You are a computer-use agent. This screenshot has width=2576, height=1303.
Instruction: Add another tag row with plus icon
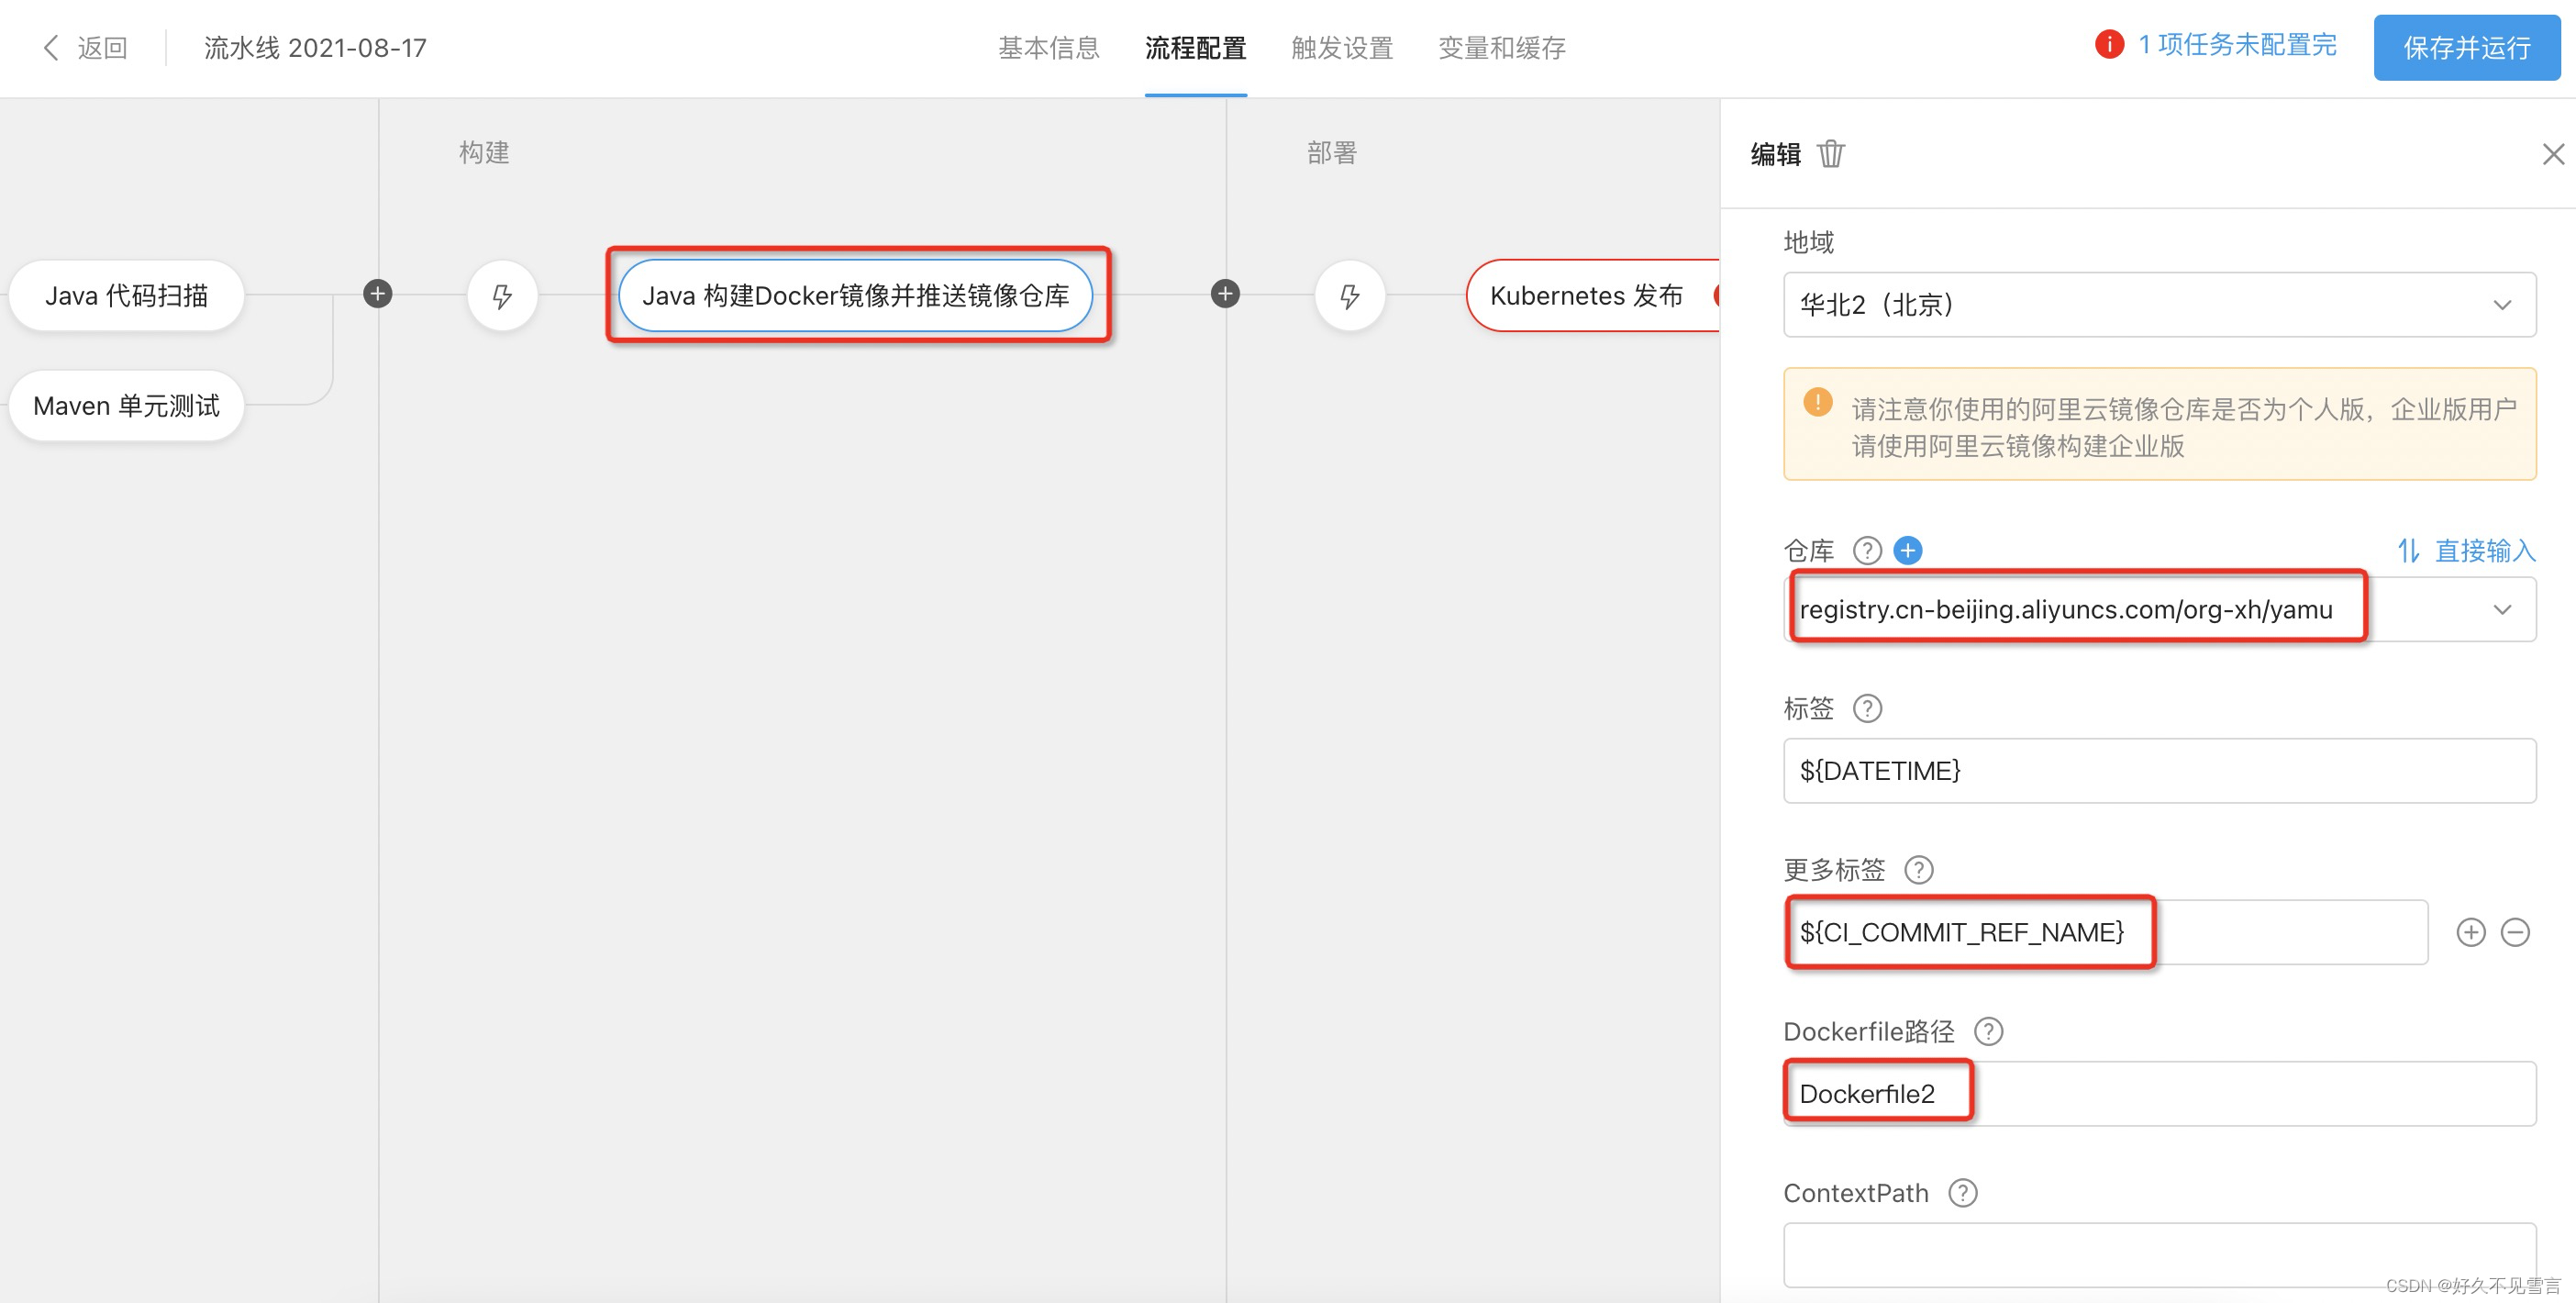[2470, 932]
